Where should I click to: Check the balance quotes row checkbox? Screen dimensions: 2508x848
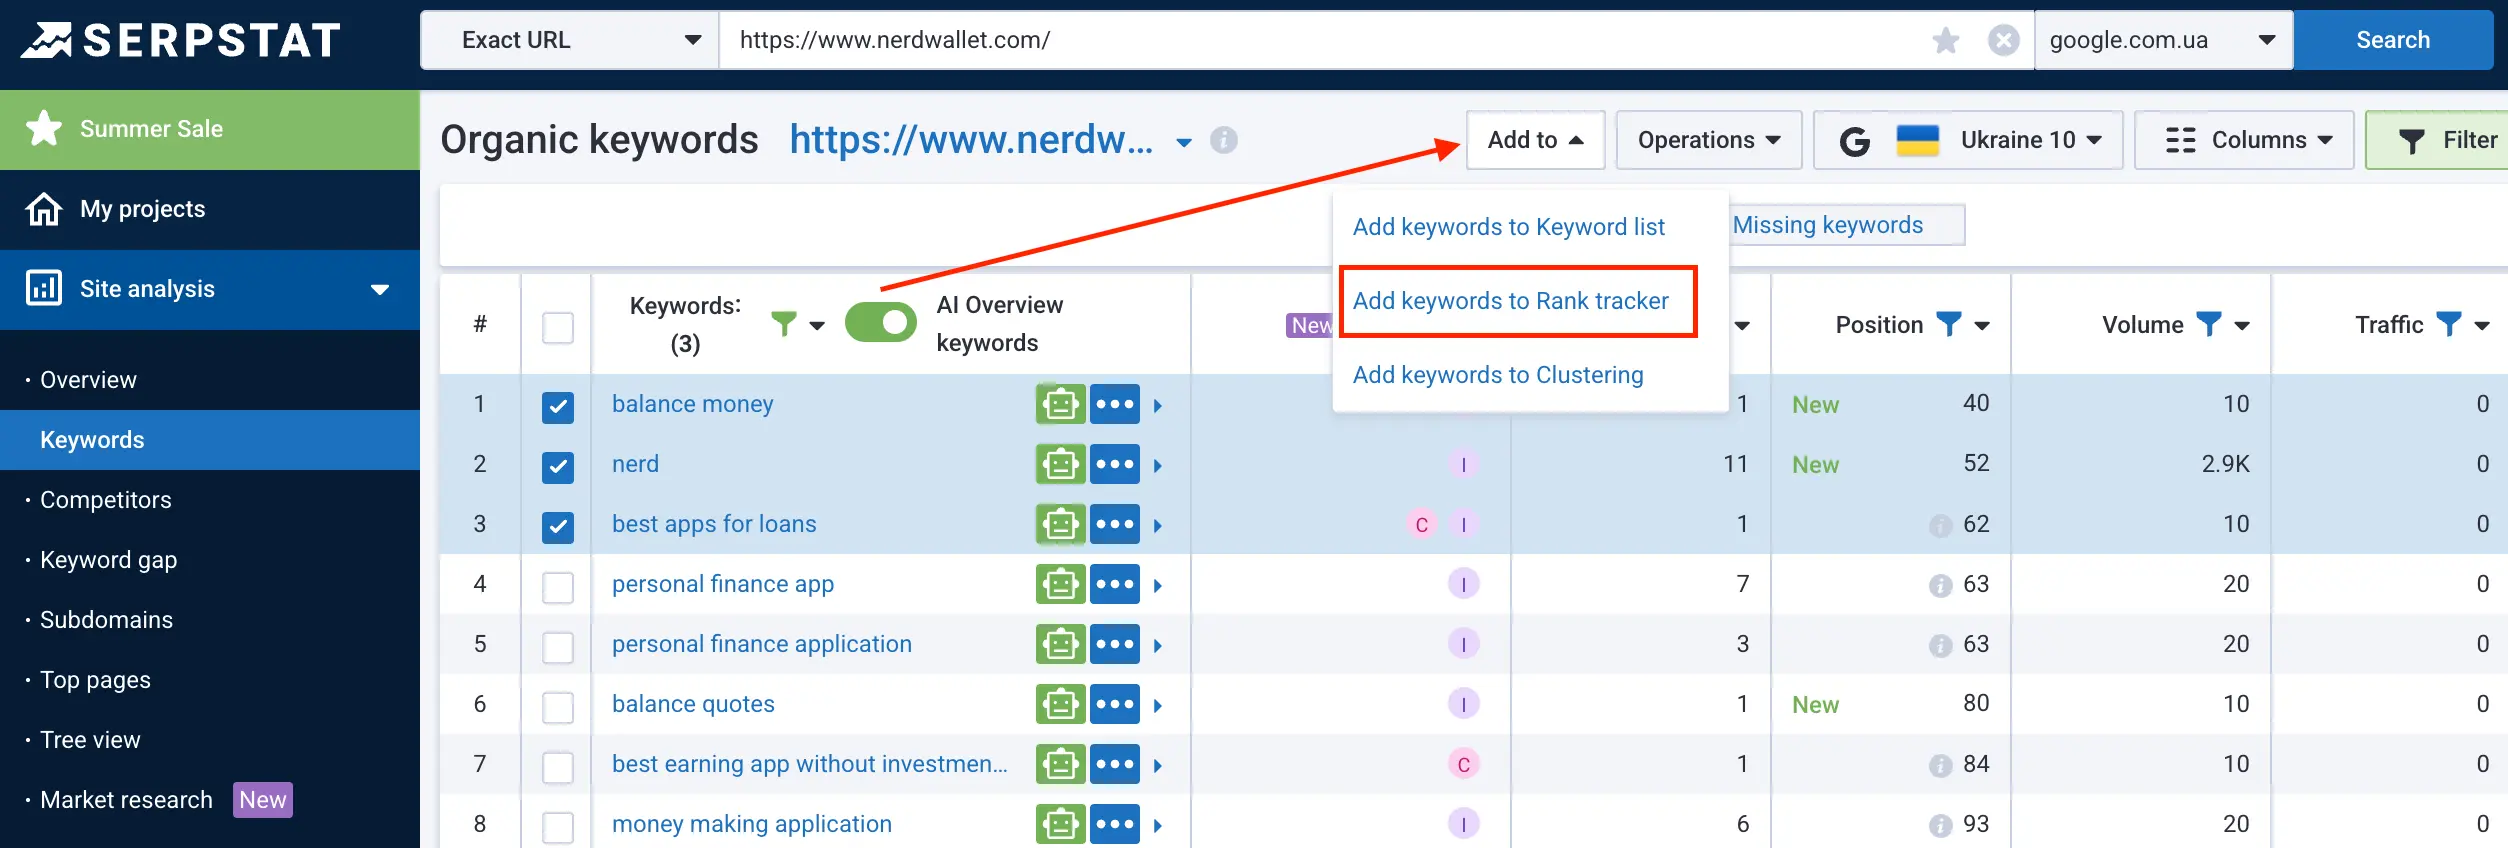(x=558, y=707)
